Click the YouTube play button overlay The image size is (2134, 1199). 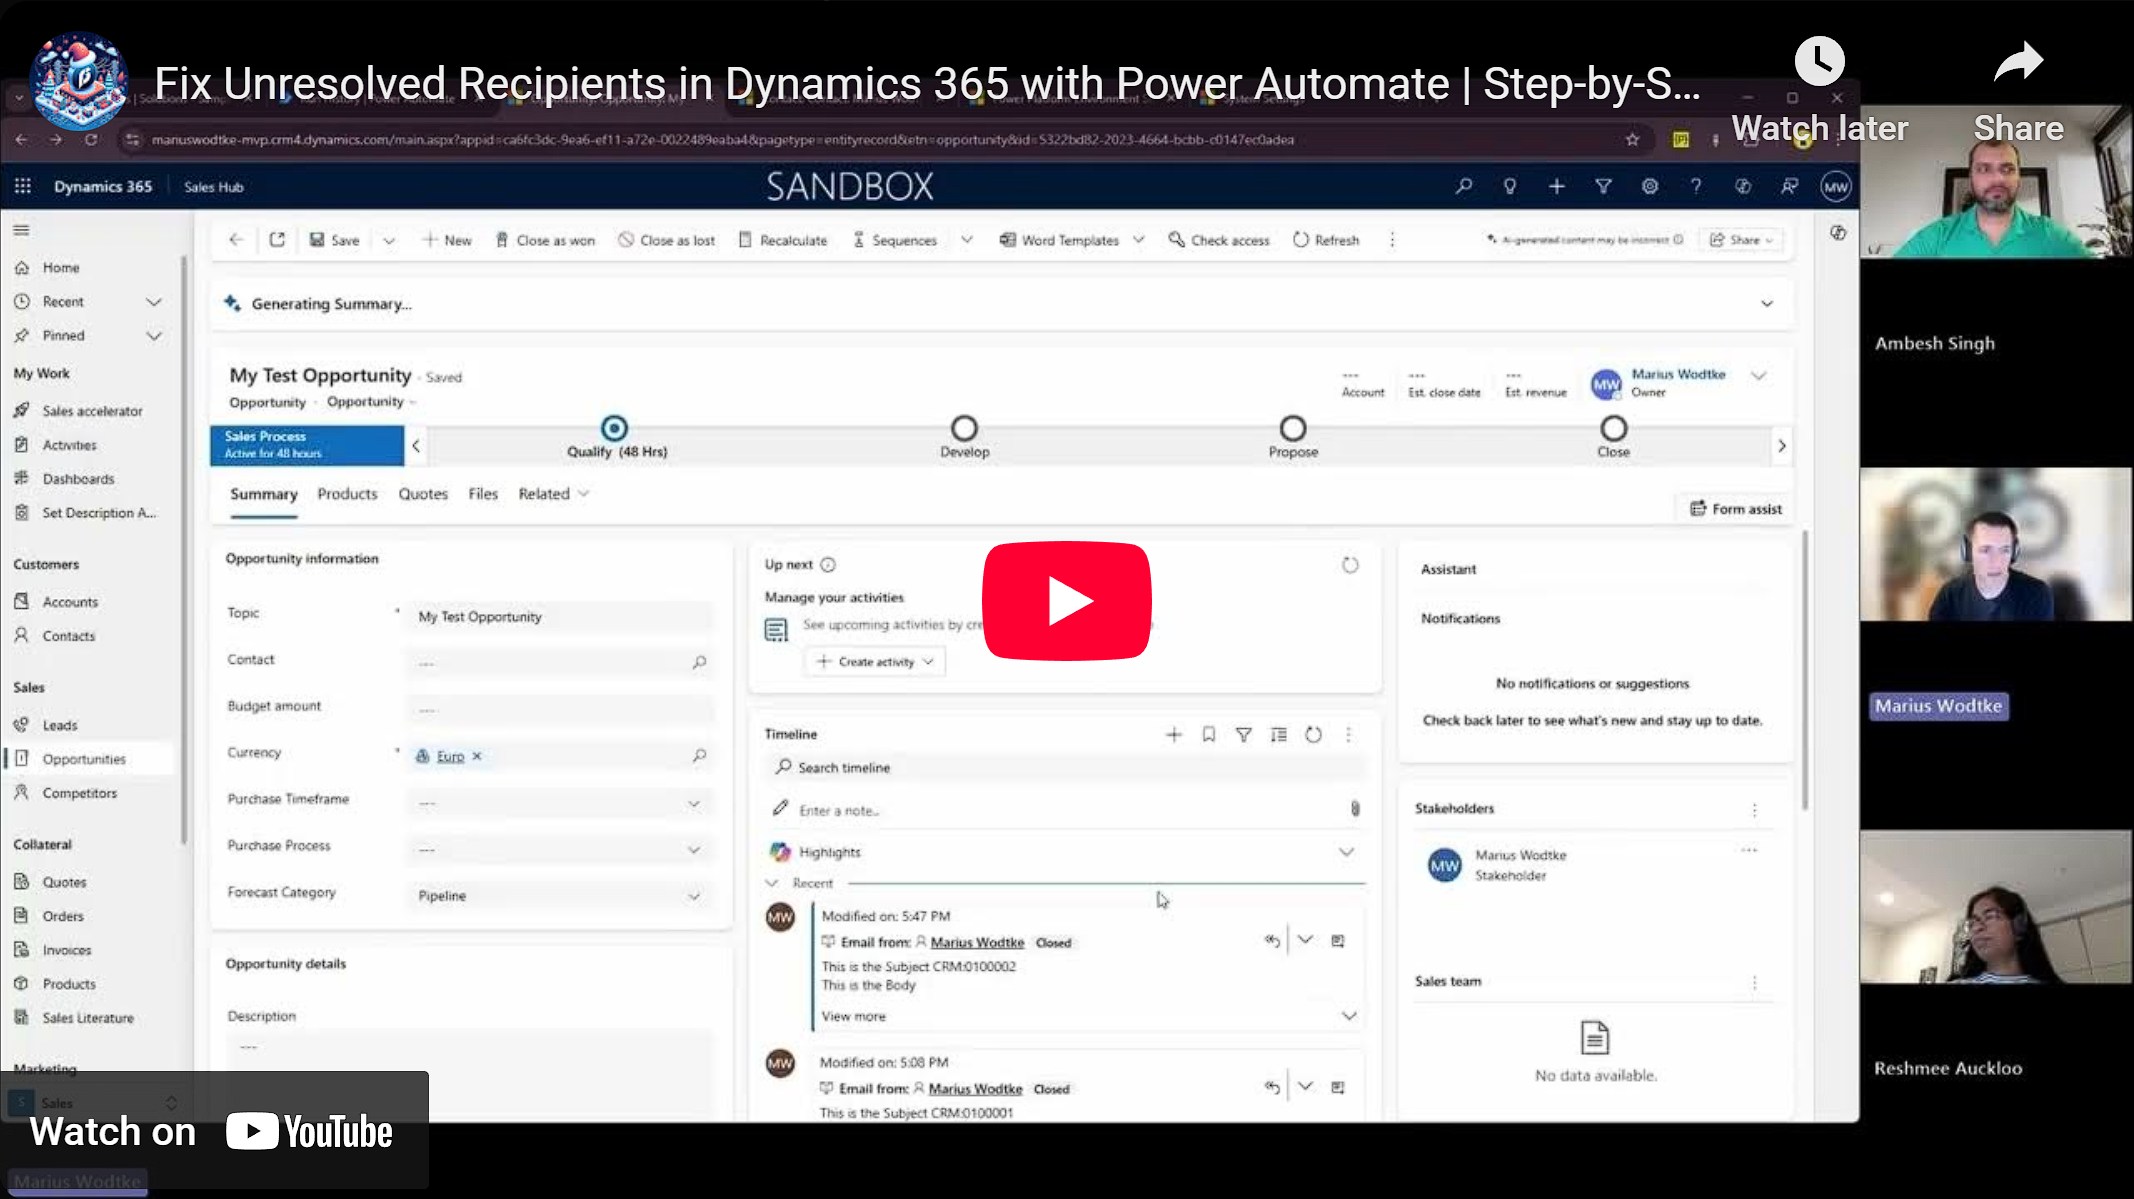click(1066, 600)
